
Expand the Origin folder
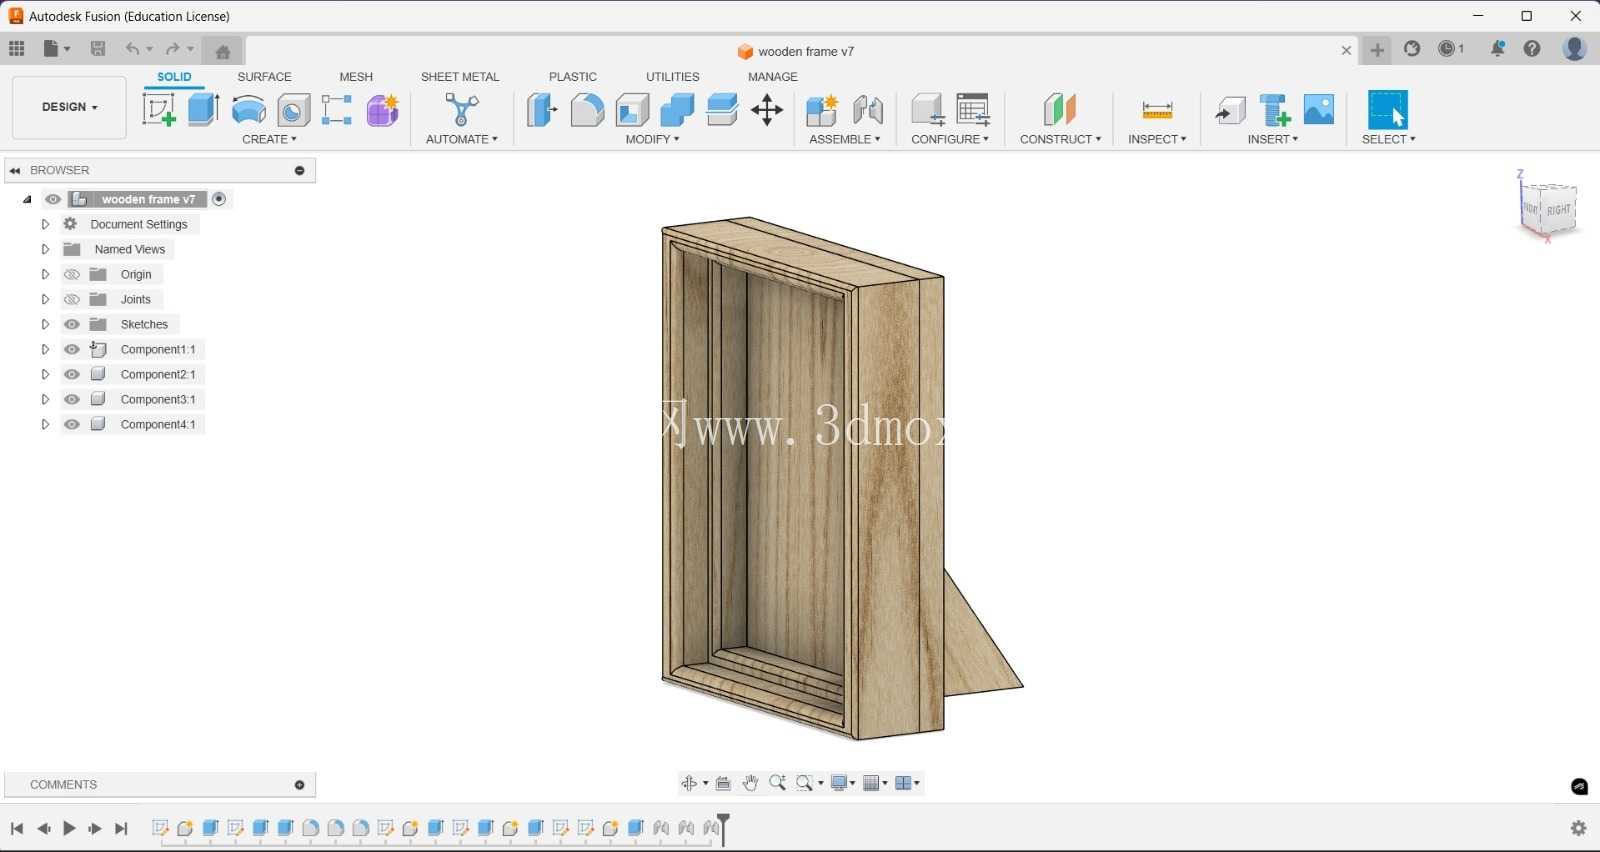tap(45, 274)
